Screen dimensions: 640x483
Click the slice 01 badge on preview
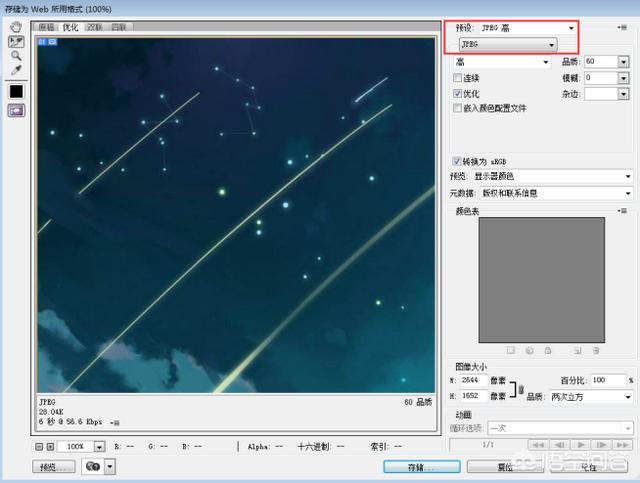click(47, 42)
